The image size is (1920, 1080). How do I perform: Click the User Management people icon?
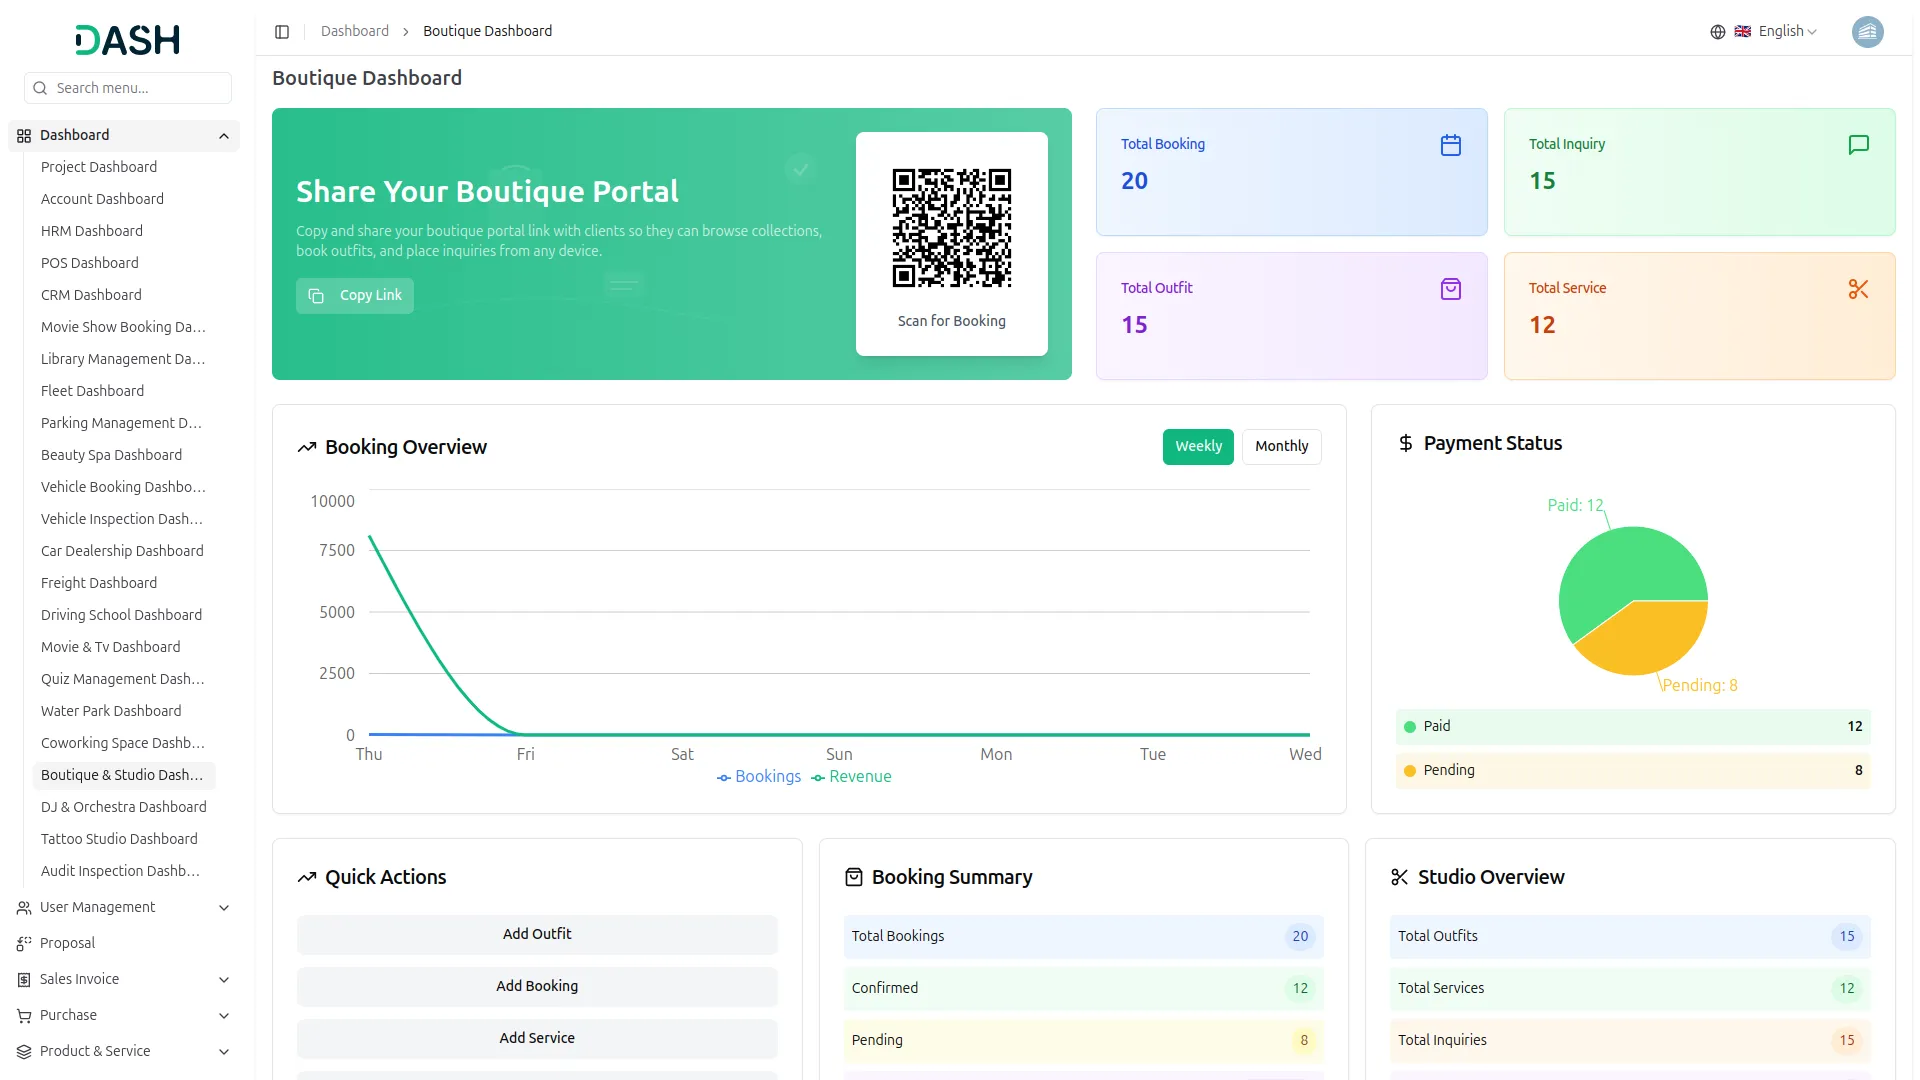pos(24,908)
